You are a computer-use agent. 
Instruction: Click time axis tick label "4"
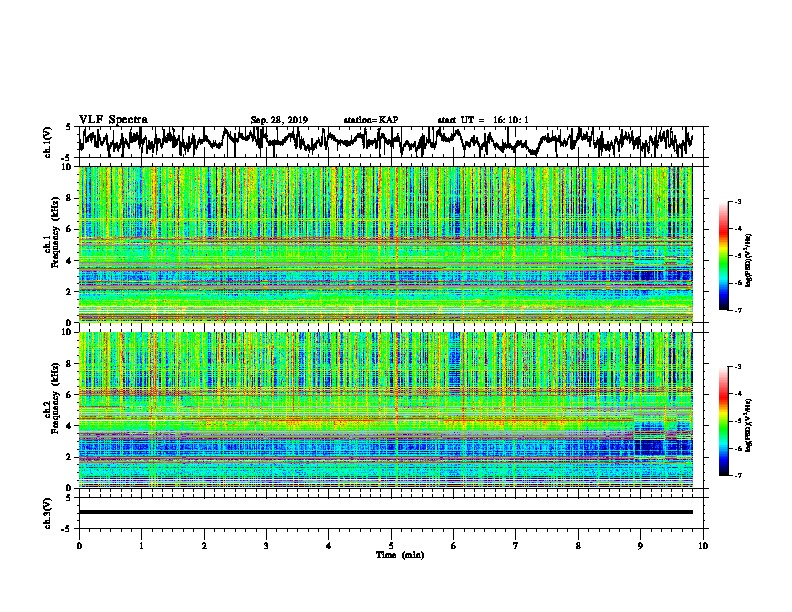click(328, 545)
